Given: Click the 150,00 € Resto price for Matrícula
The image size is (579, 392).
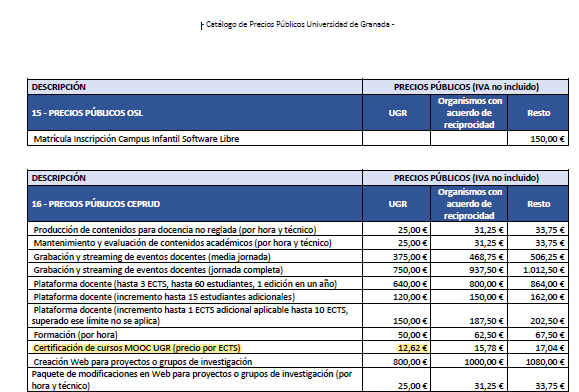Looking at the screenshot, I should [547, 139].
